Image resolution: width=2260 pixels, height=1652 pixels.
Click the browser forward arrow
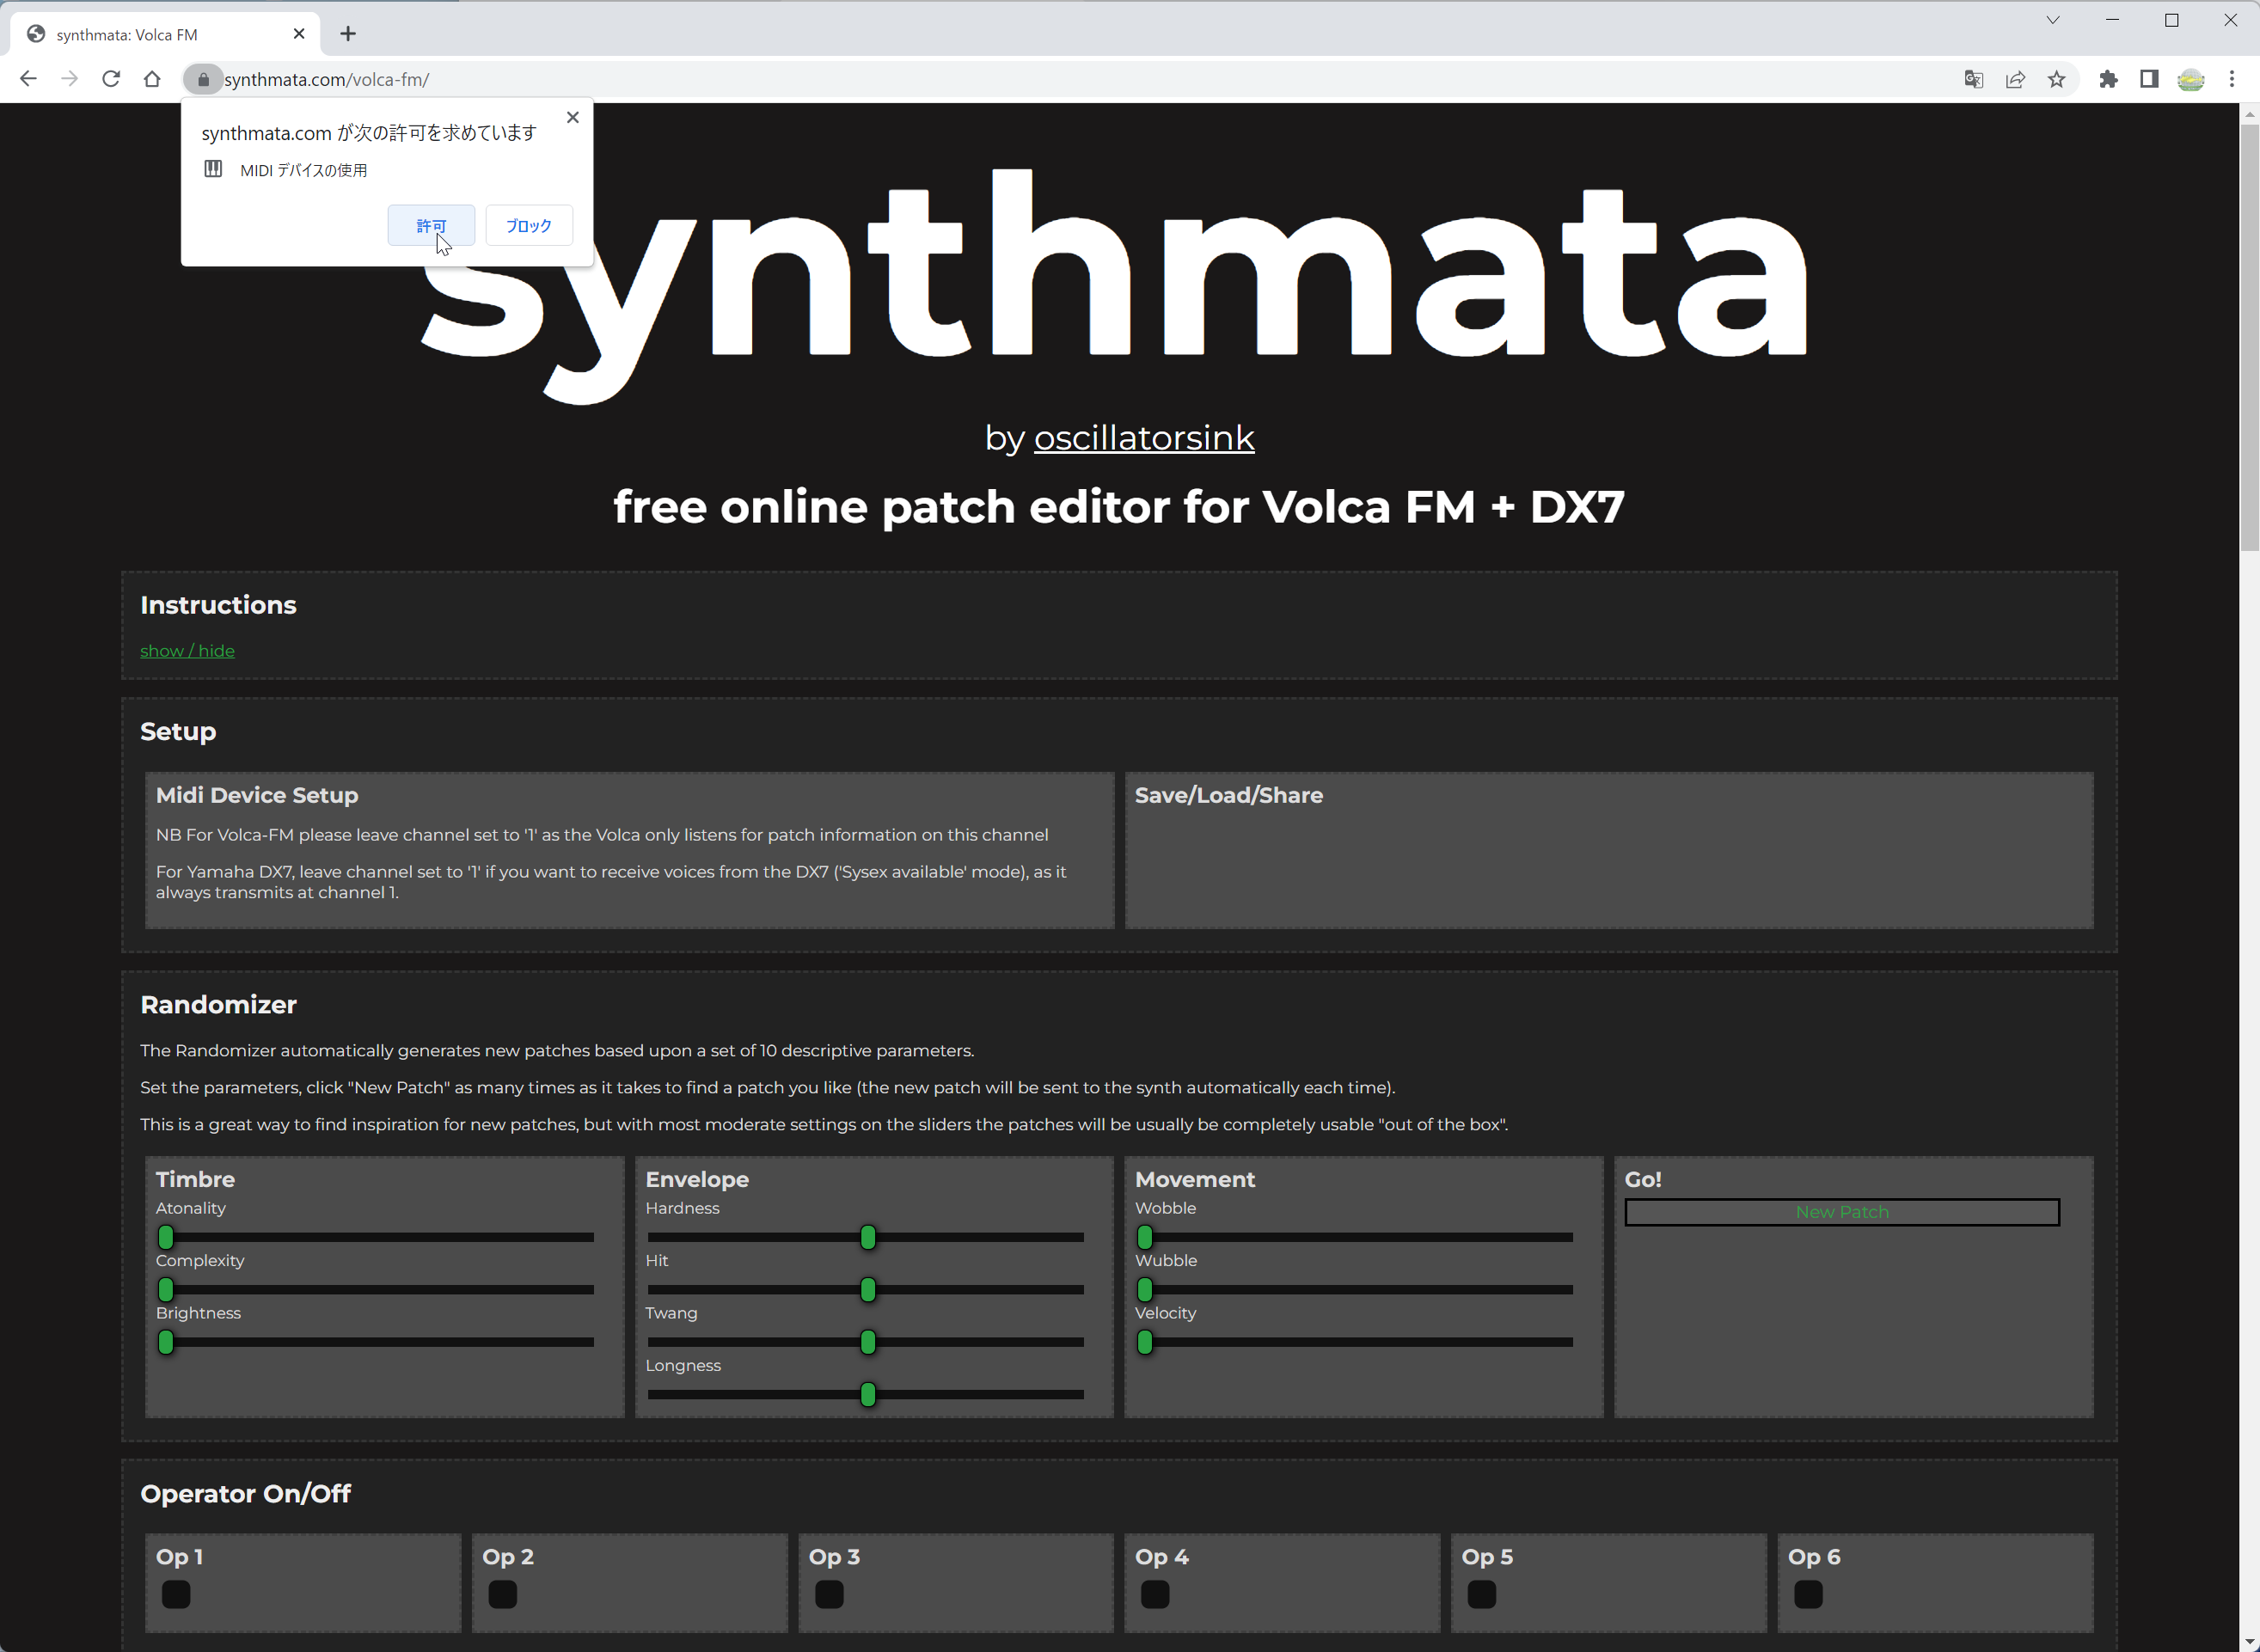[69, 79]
